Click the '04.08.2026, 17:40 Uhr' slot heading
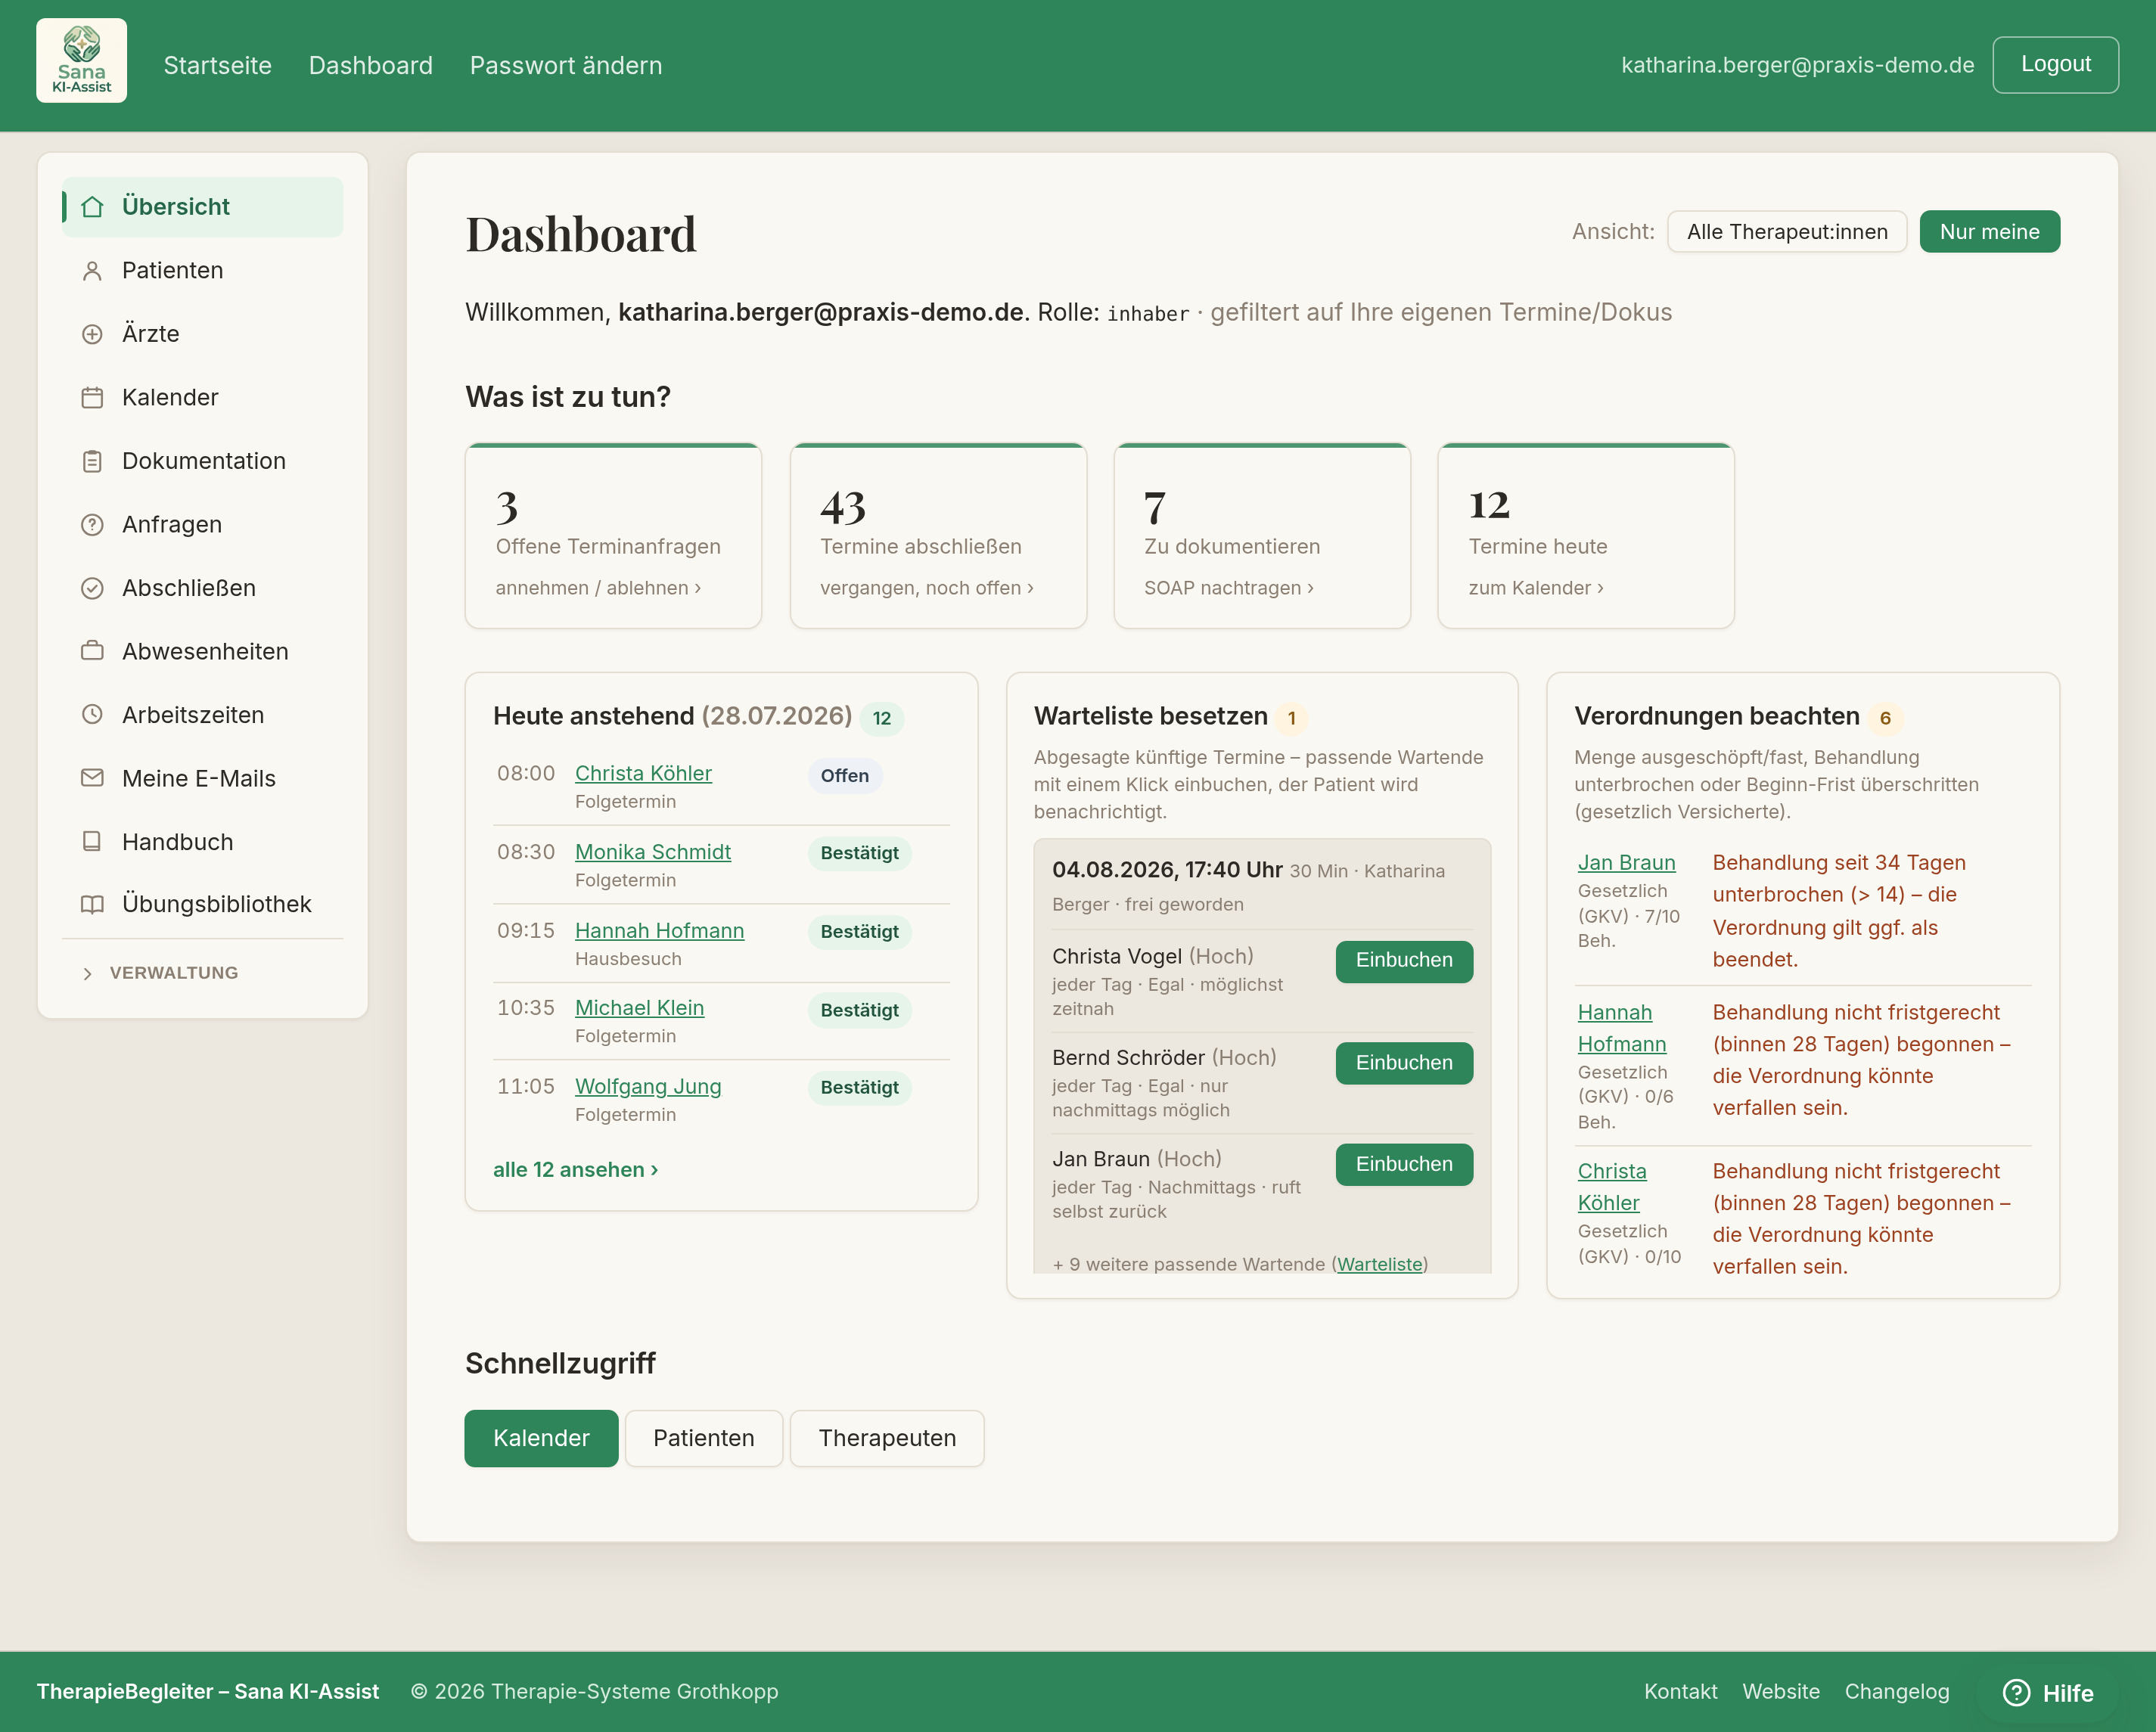Image resolution: width=2156 pixels, height=1732 pixels. tap(1167, 870)
